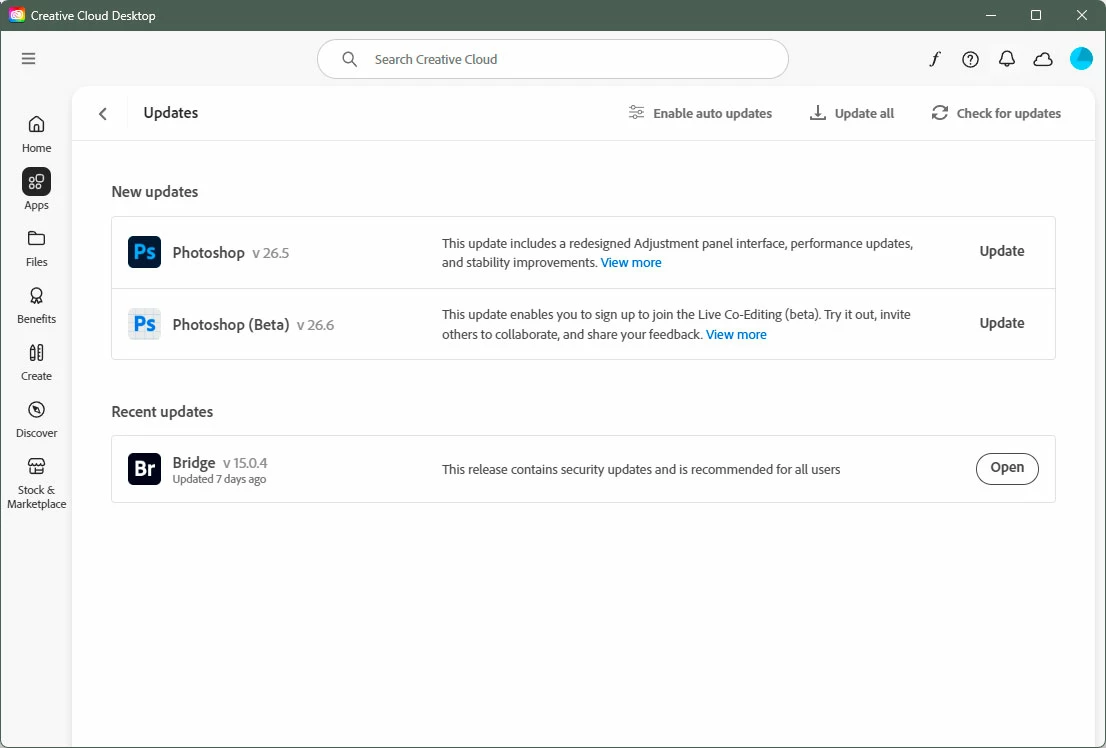
Task: Update Photoshop v 26.5
Action: (1002, 251)
